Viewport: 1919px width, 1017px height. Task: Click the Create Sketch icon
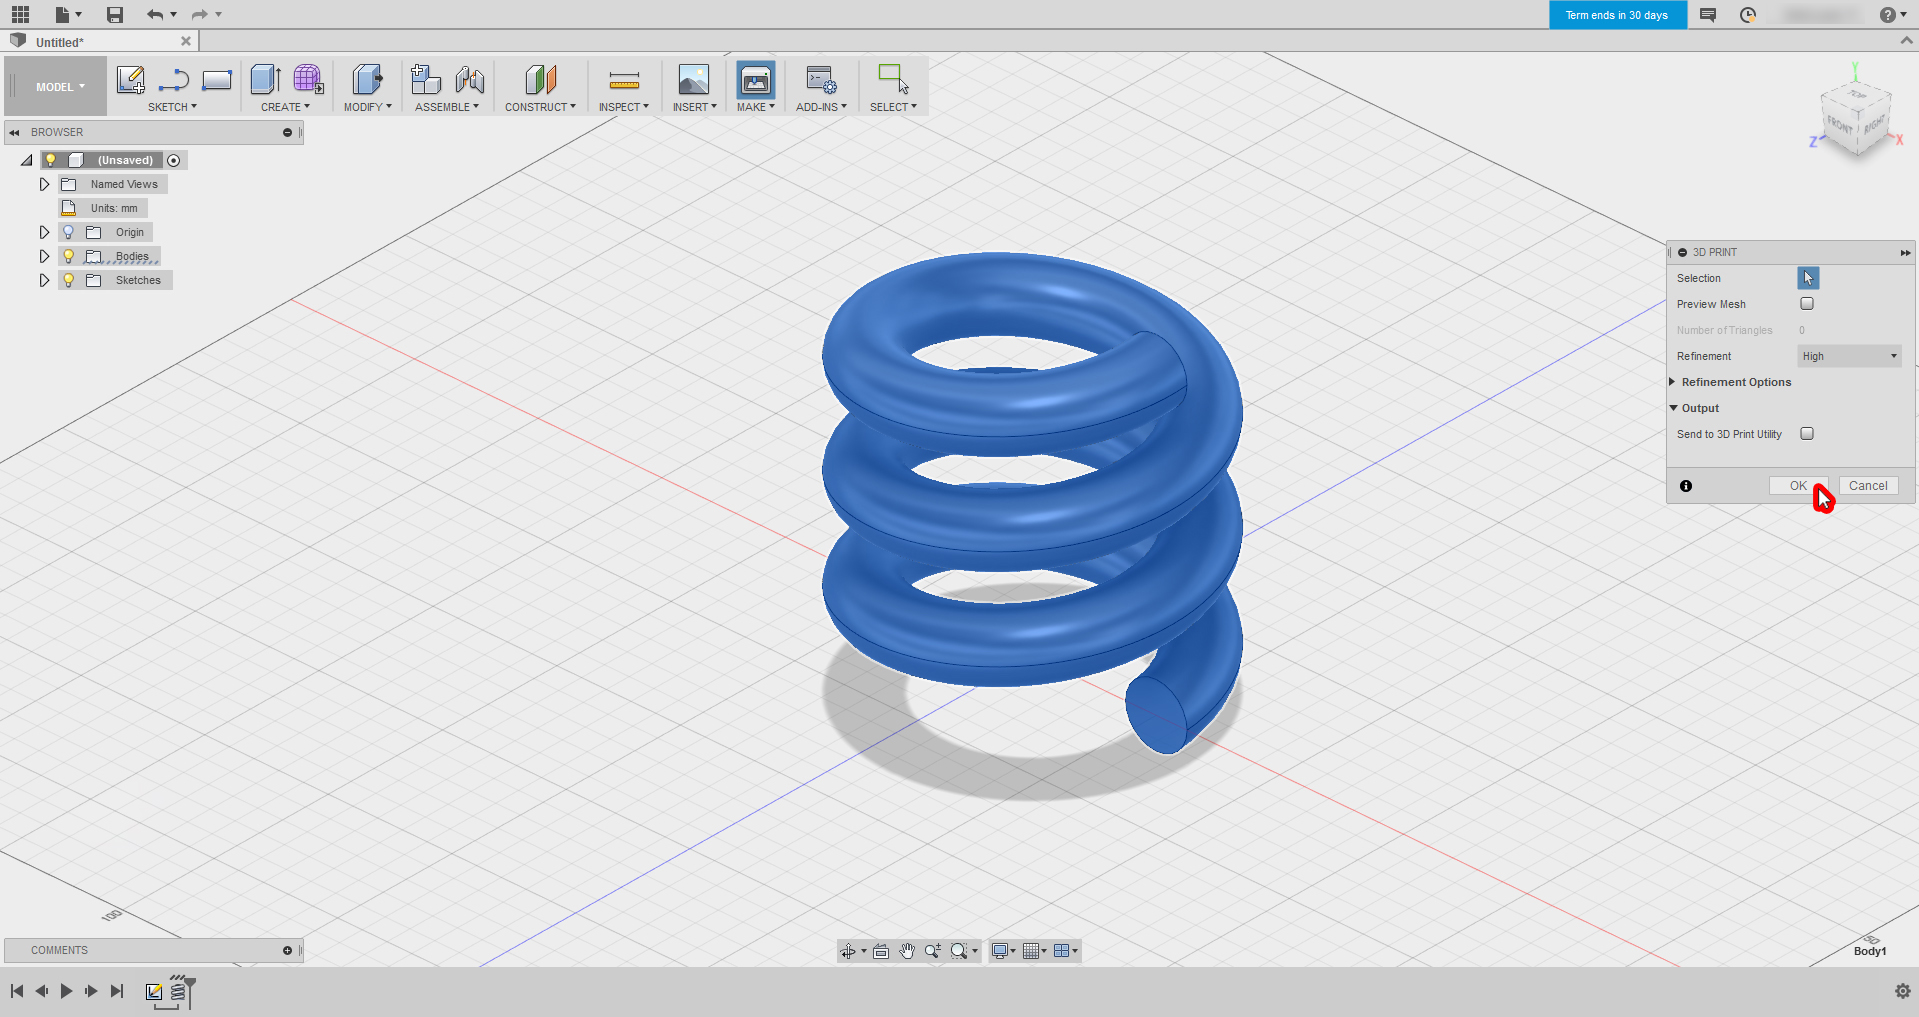coord(130,80)
